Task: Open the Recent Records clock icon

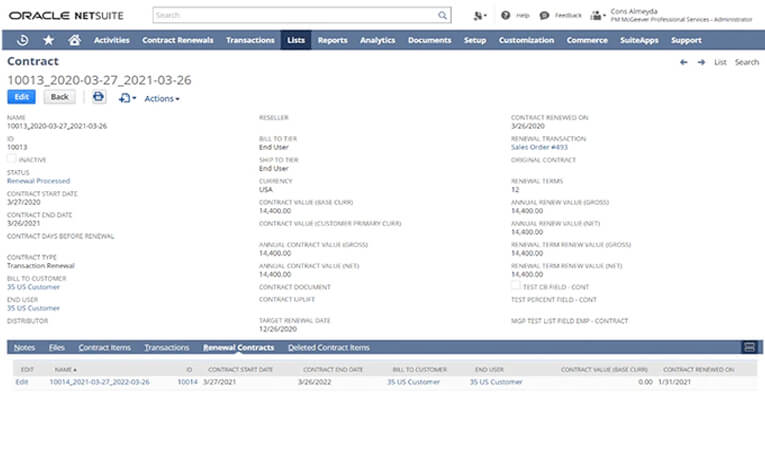Action: point(23,40)
